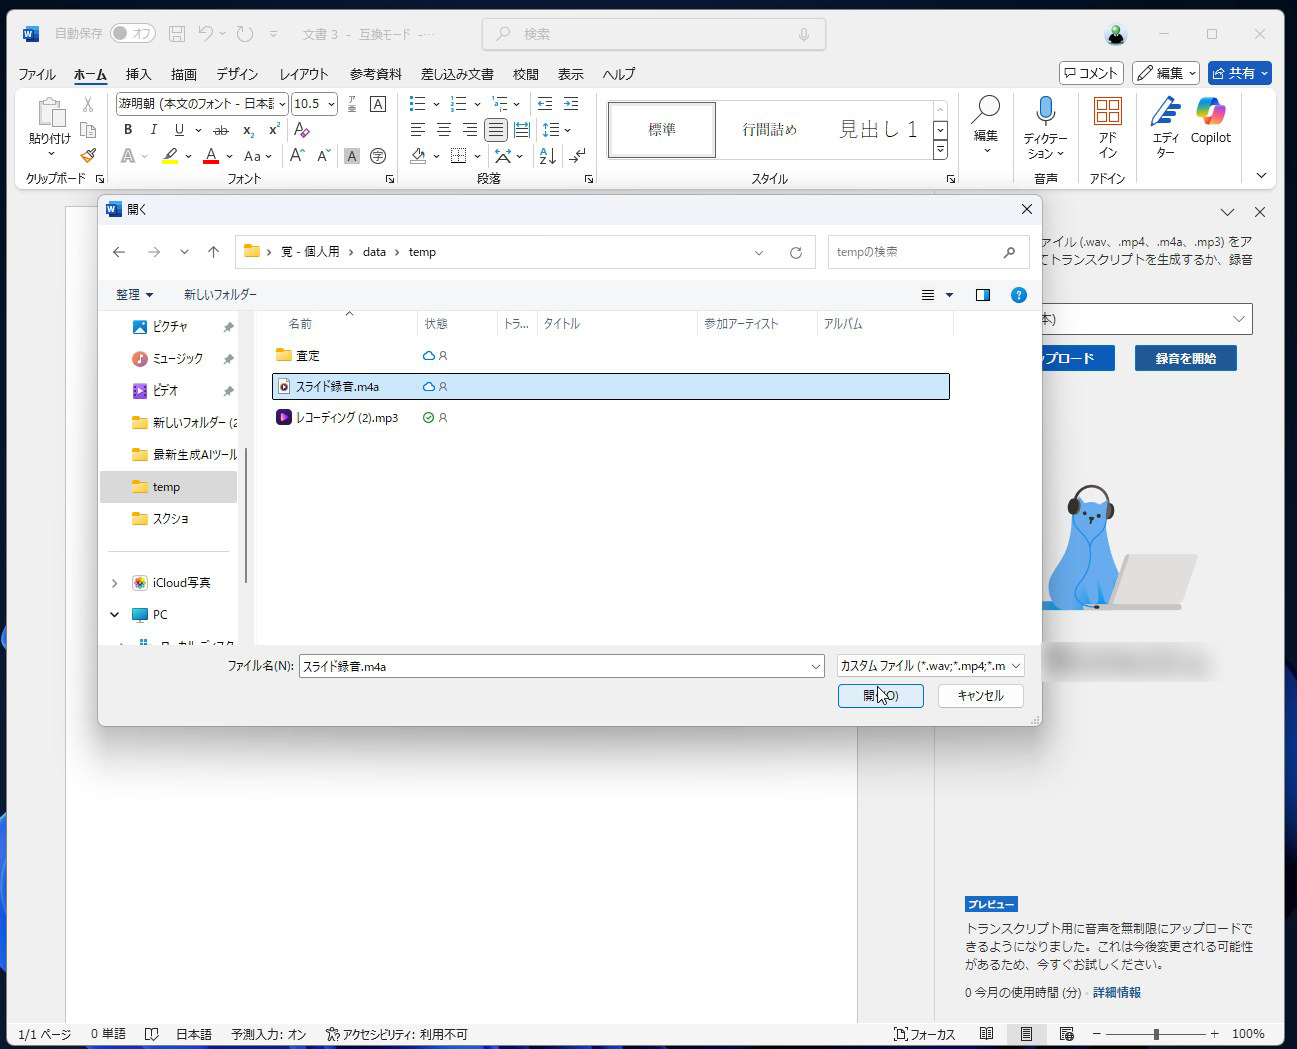Apply strikethrough formatting
The height and width of the screenshot is (1049, 1297).
(221, 130)
